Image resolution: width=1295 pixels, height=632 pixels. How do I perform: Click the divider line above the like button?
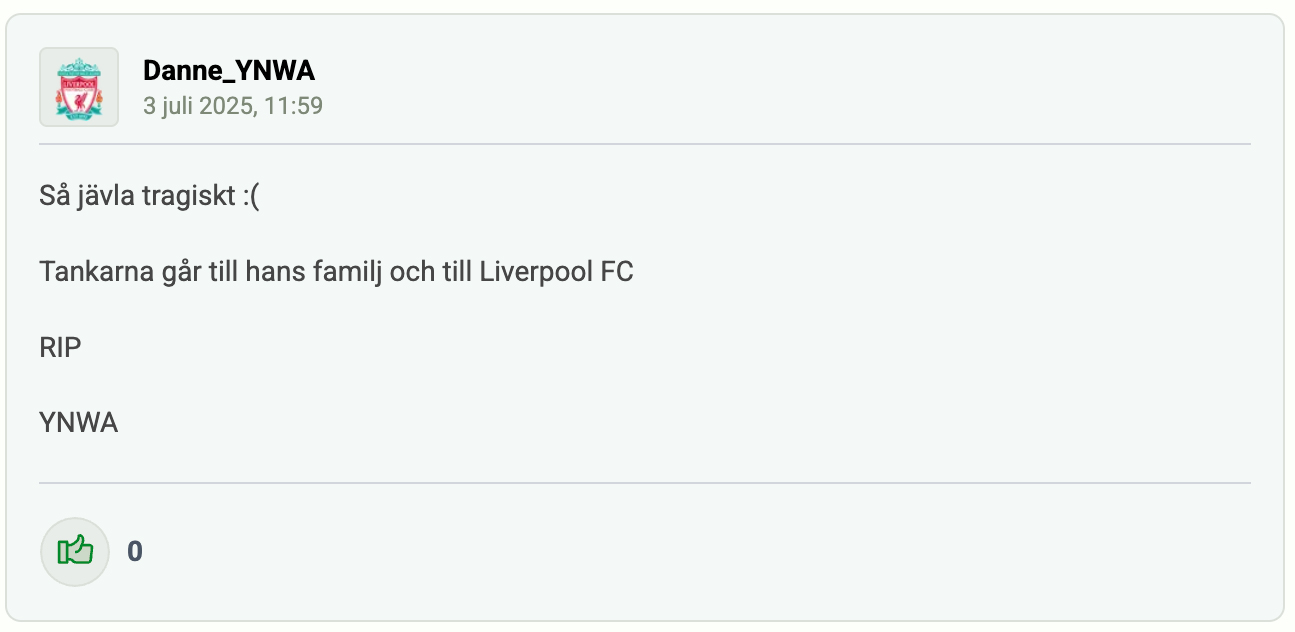click(x=645, y=483)
